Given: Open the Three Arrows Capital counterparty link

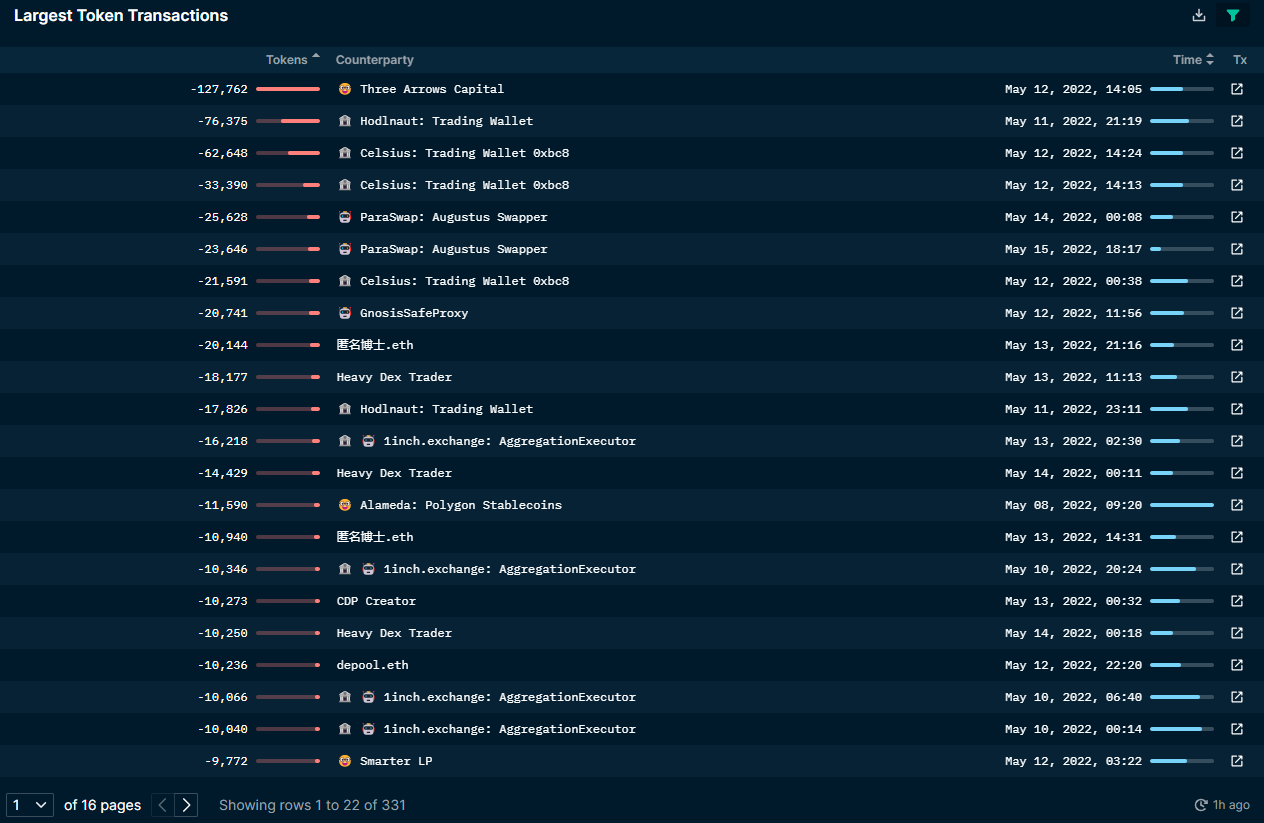Looking at the screenshot, I should tap(432, 89).
